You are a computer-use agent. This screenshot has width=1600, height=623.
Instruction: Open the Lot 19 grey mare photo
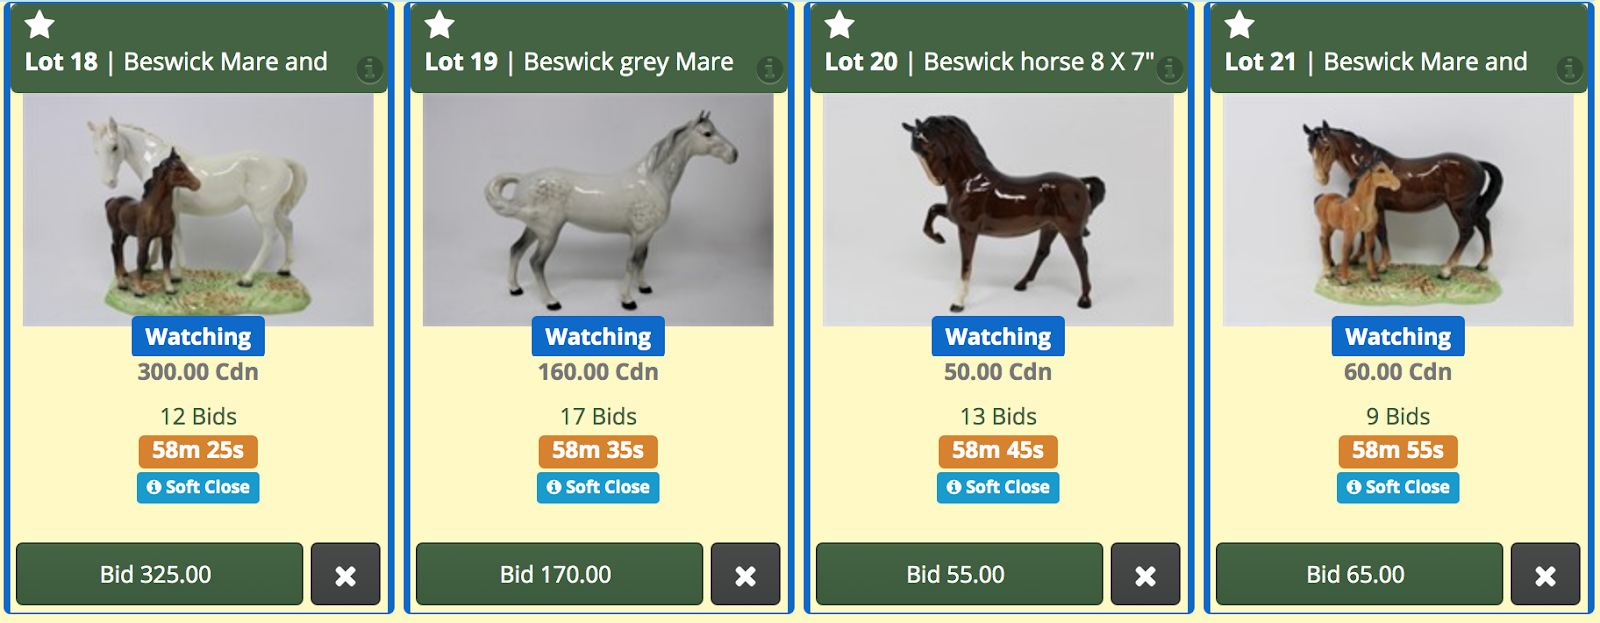pos(598,210)
